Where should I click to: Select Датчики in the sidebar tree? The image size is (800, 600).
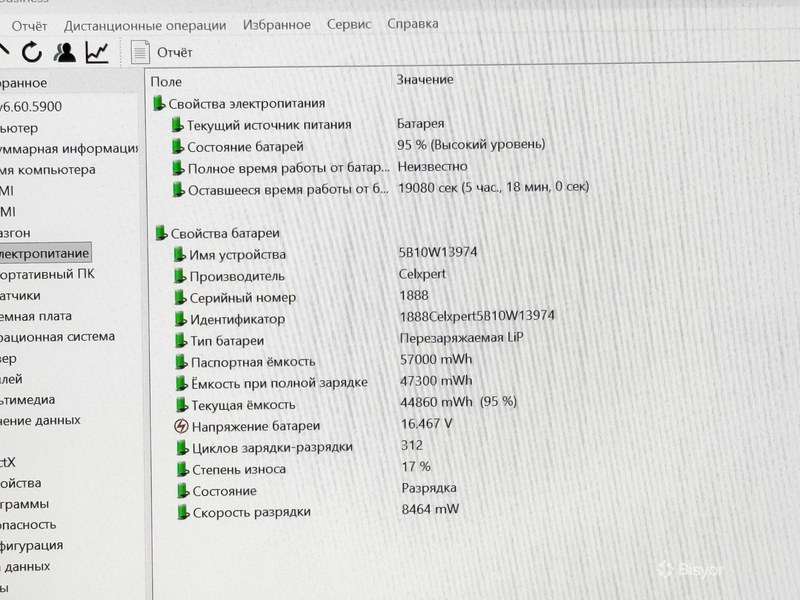tap(20, 295)
